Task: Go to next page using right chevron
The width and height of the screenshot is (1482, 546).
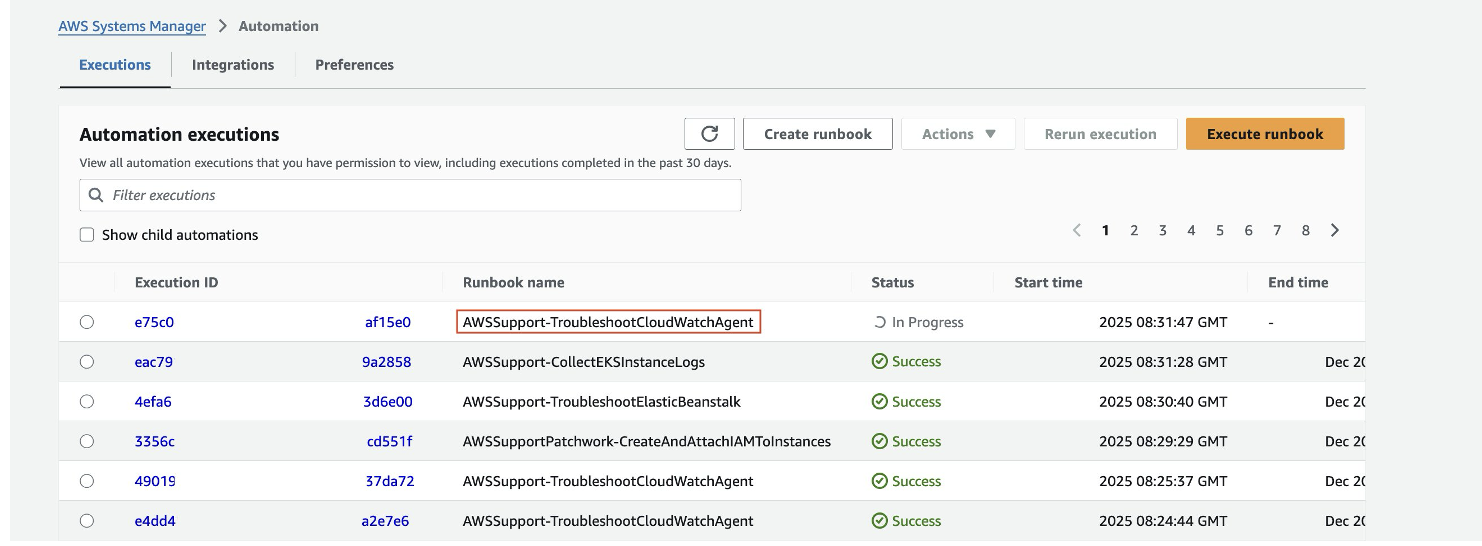Action: pyautogui.click(x=1335, y=230)
